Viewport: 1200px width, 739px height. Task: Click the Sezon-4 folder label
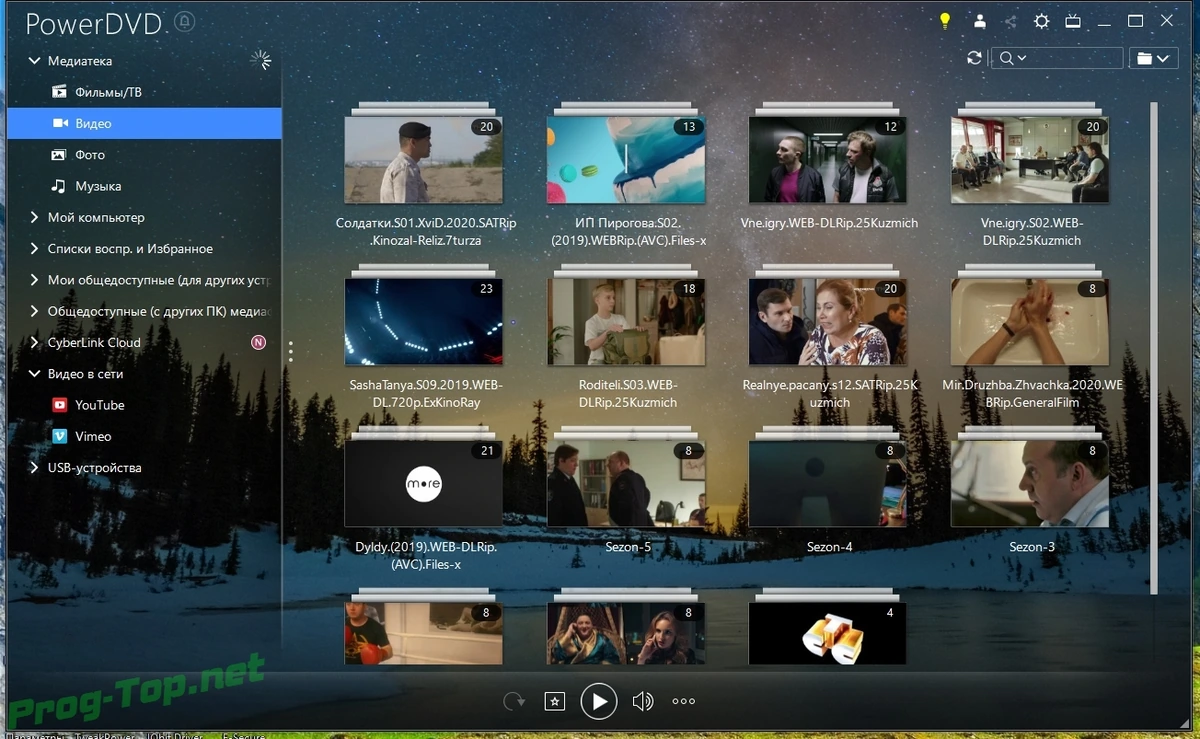click(x=830, y=547)
